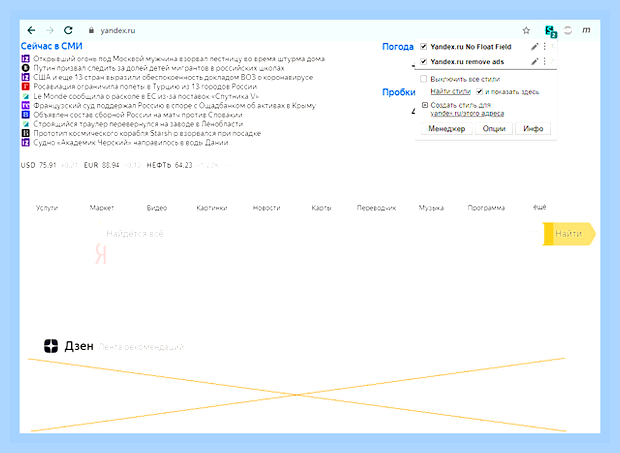Edit the Yandex.ru remove ads style

coord(535,62)
